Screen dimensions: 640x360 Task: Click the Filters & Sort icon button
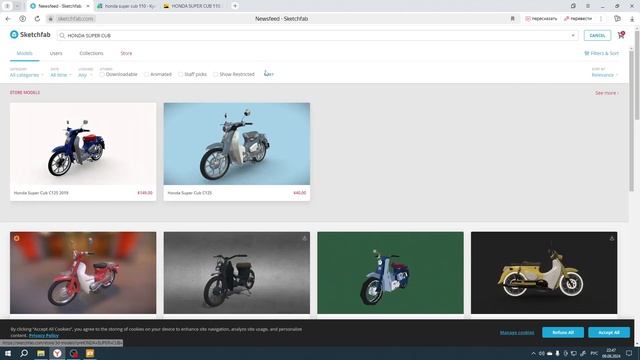point(602,53)
